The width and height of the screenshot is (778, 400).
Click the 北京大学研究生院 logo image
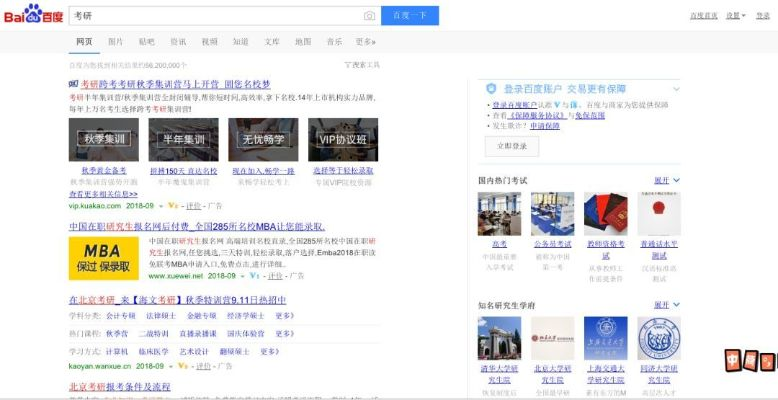point(553,338)
